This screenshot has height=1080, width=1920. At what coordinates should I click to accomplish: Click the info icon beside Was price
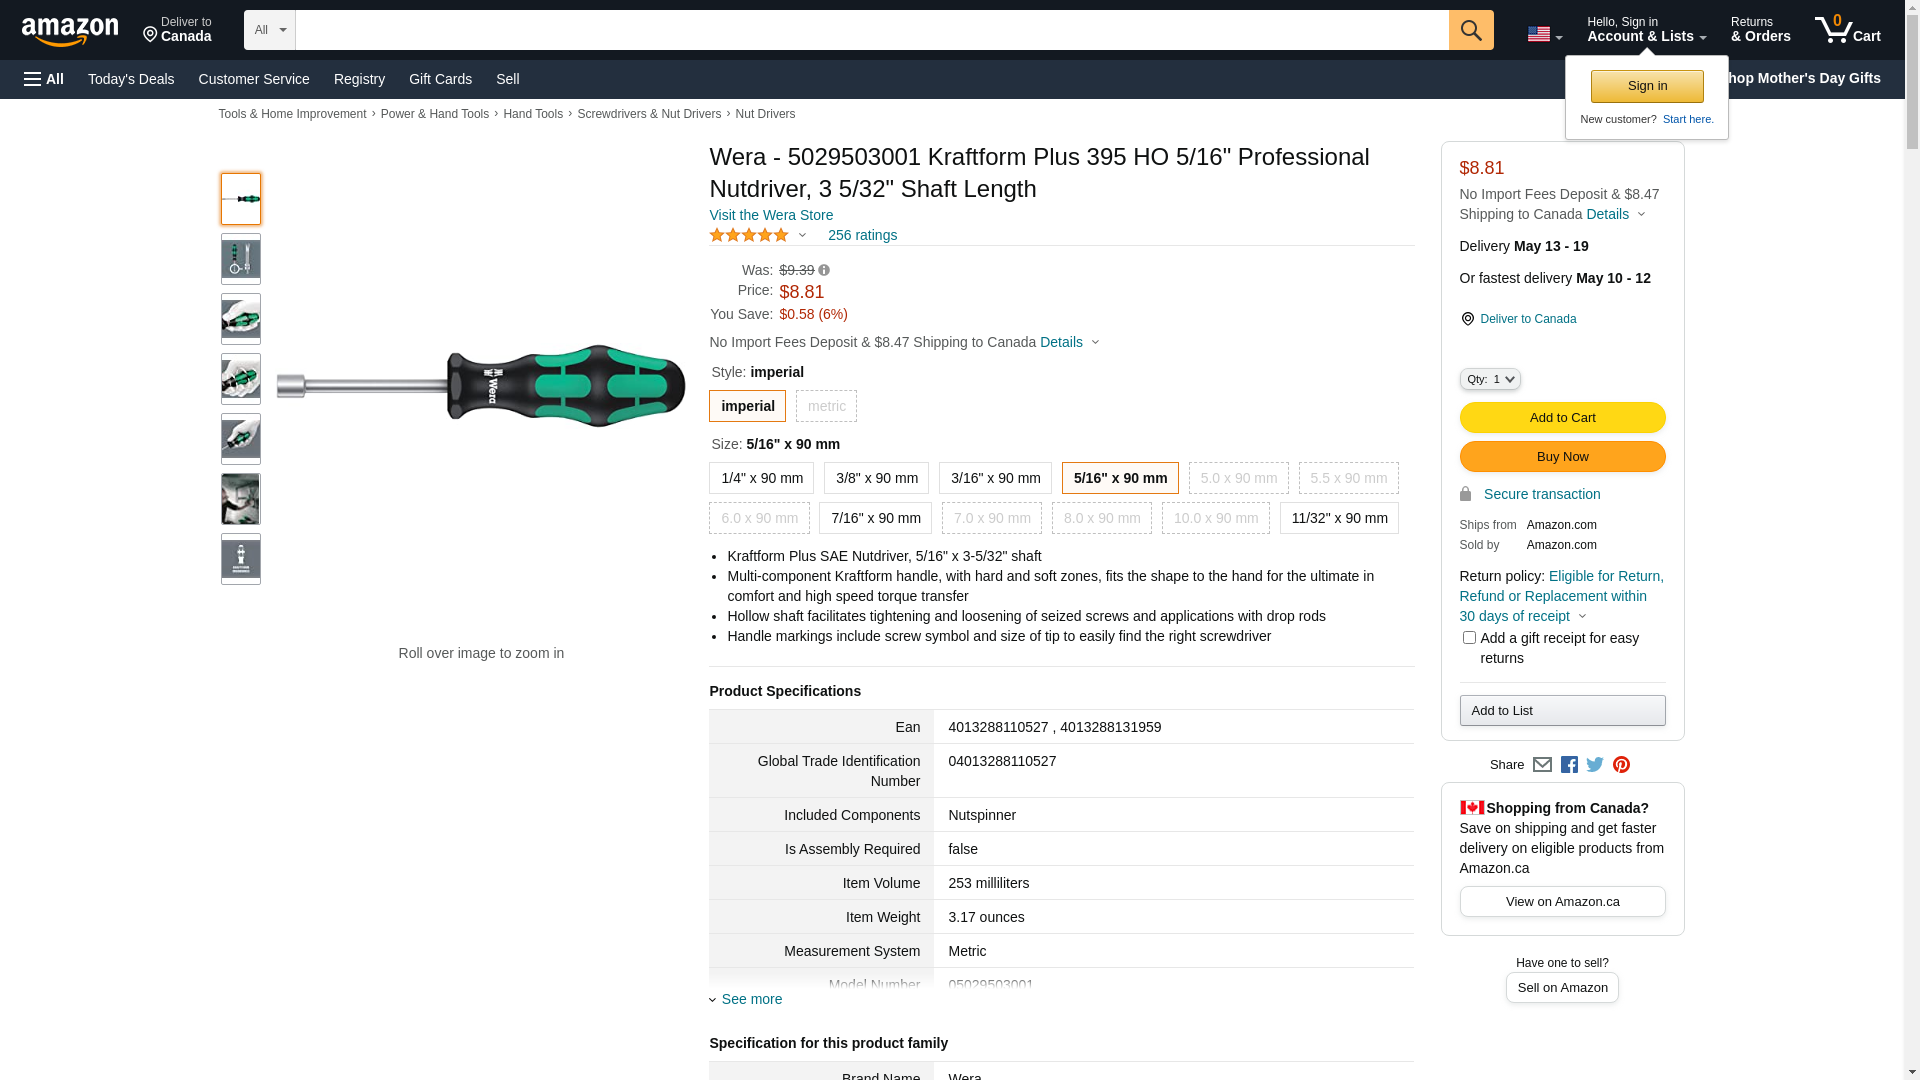click(x=824, y=270)
